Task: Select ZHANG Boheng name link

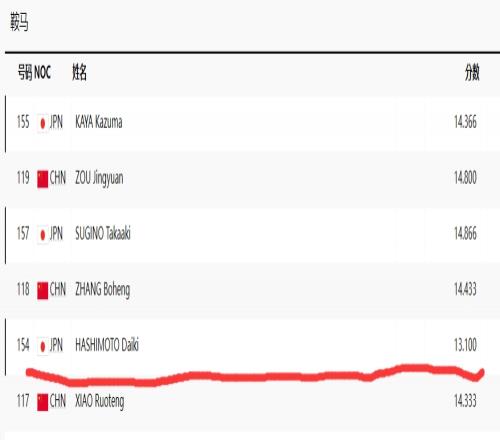Action: tap(102, 290)
